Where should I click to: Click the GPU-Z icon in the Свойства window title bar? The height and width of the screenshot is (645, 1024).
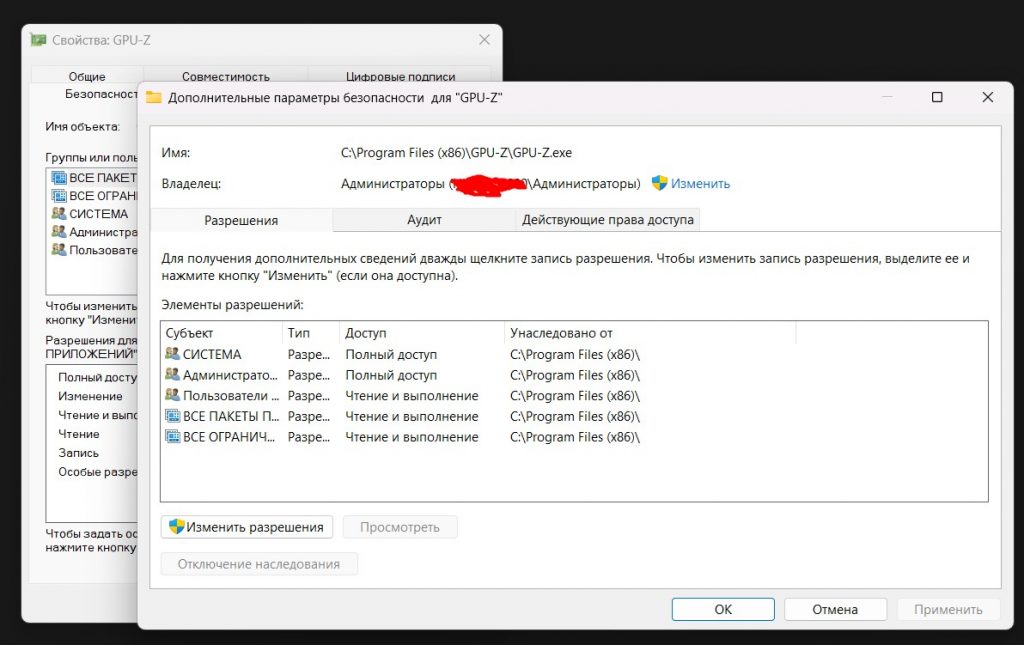click(39, 40)
